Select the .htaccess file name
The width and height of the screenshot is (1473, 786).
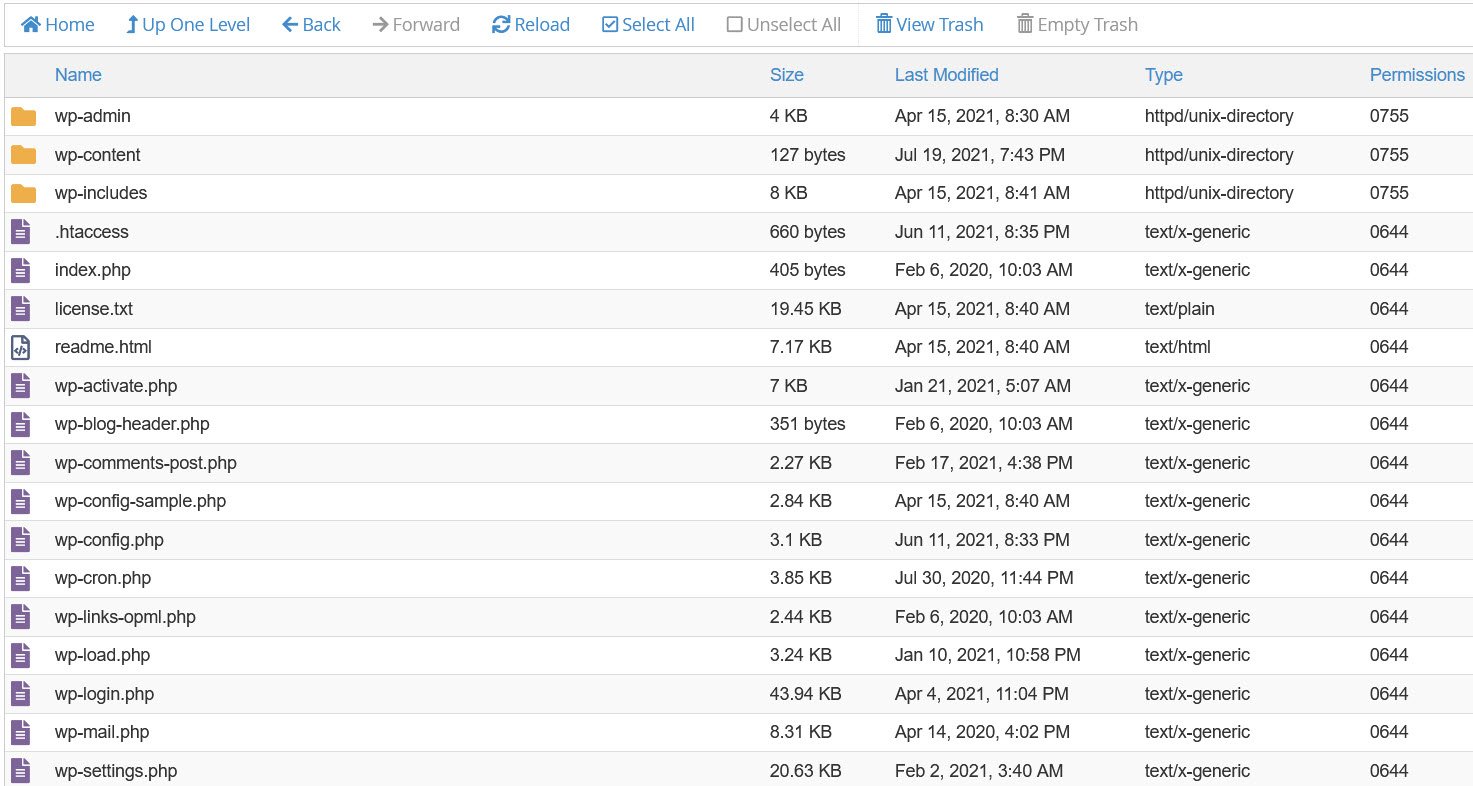(92, 232)
